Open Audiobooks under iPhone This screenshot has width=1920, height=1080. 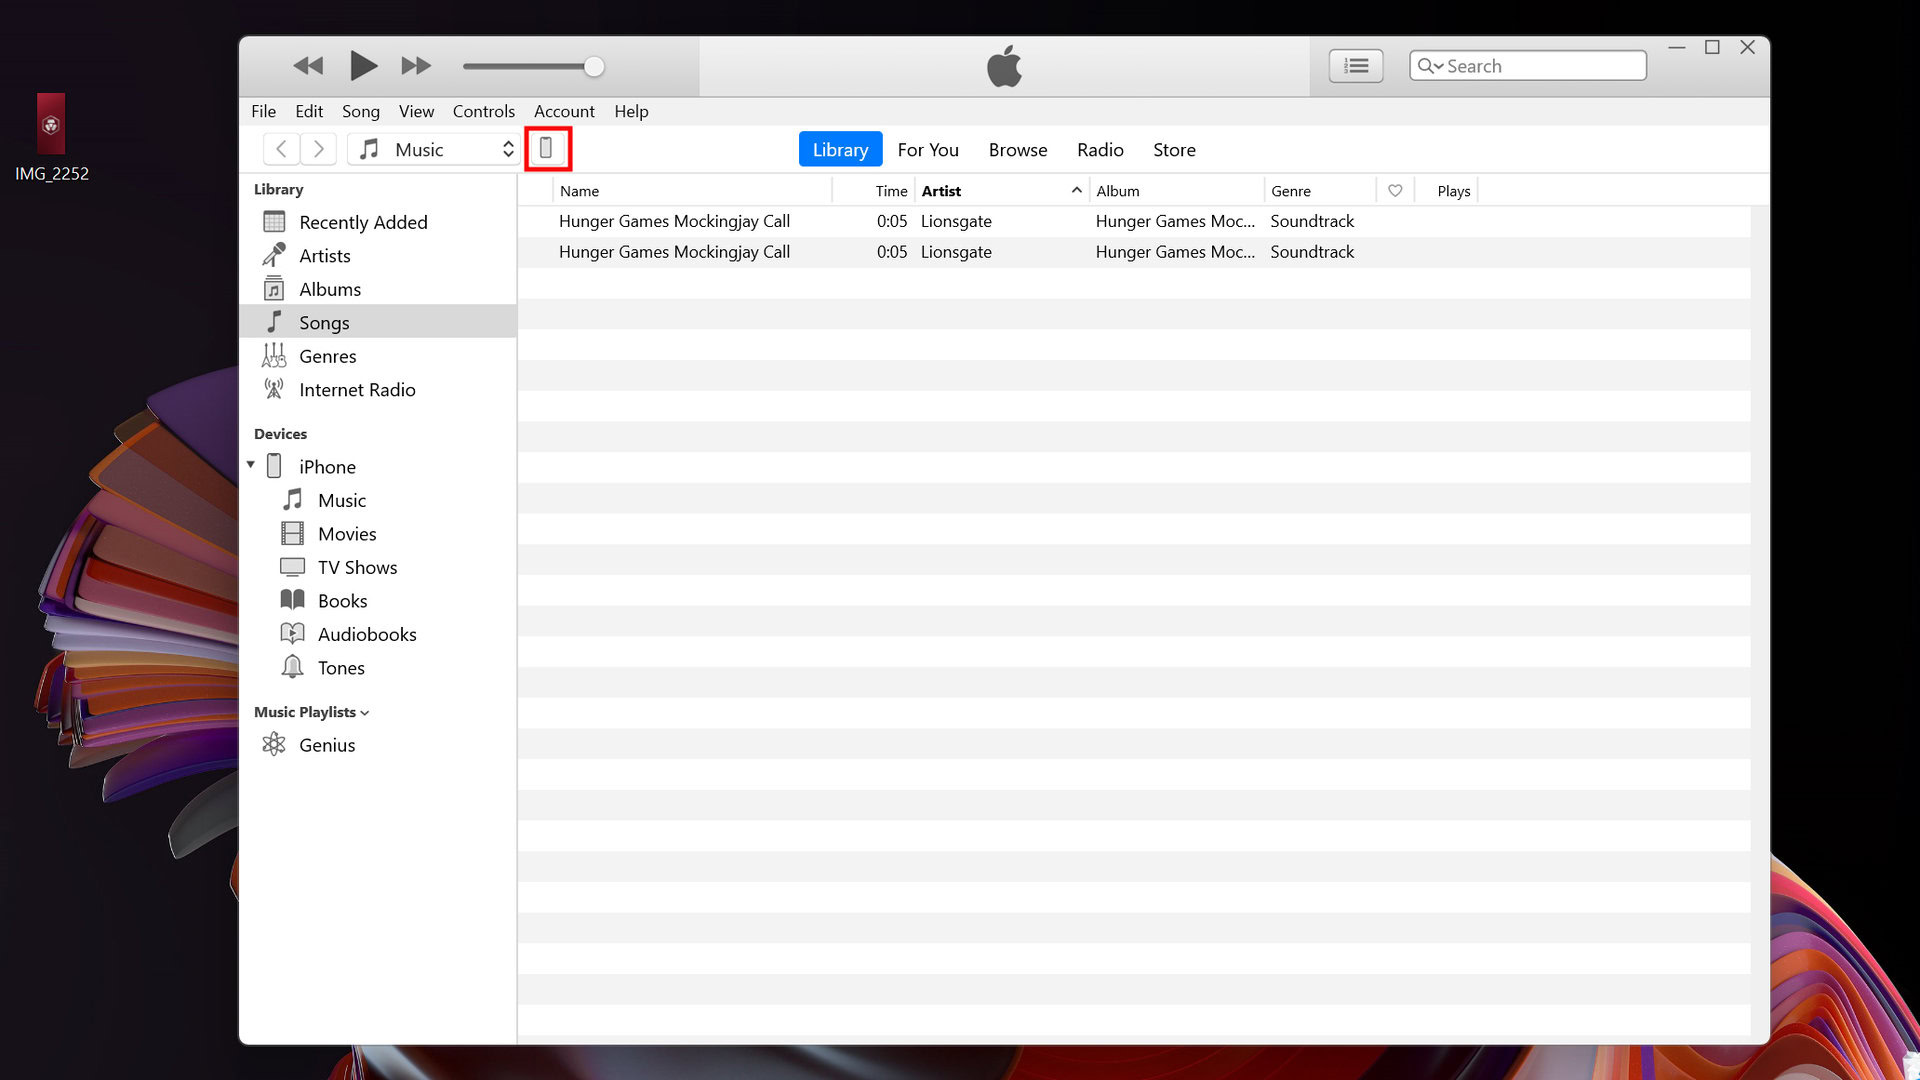(x=366, y=634)
